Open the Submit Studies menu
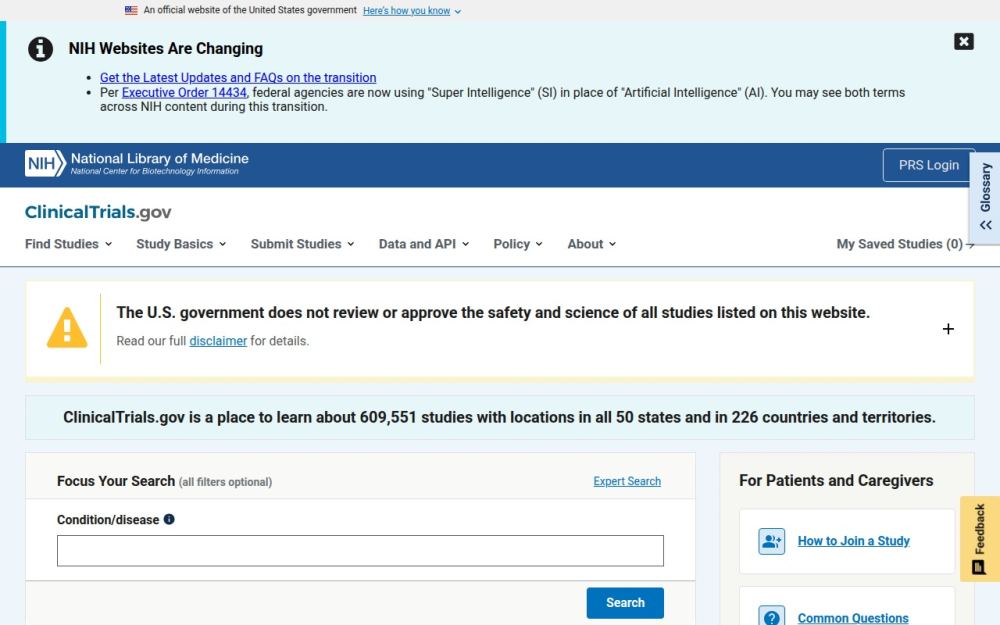 (x=302, y=244)
